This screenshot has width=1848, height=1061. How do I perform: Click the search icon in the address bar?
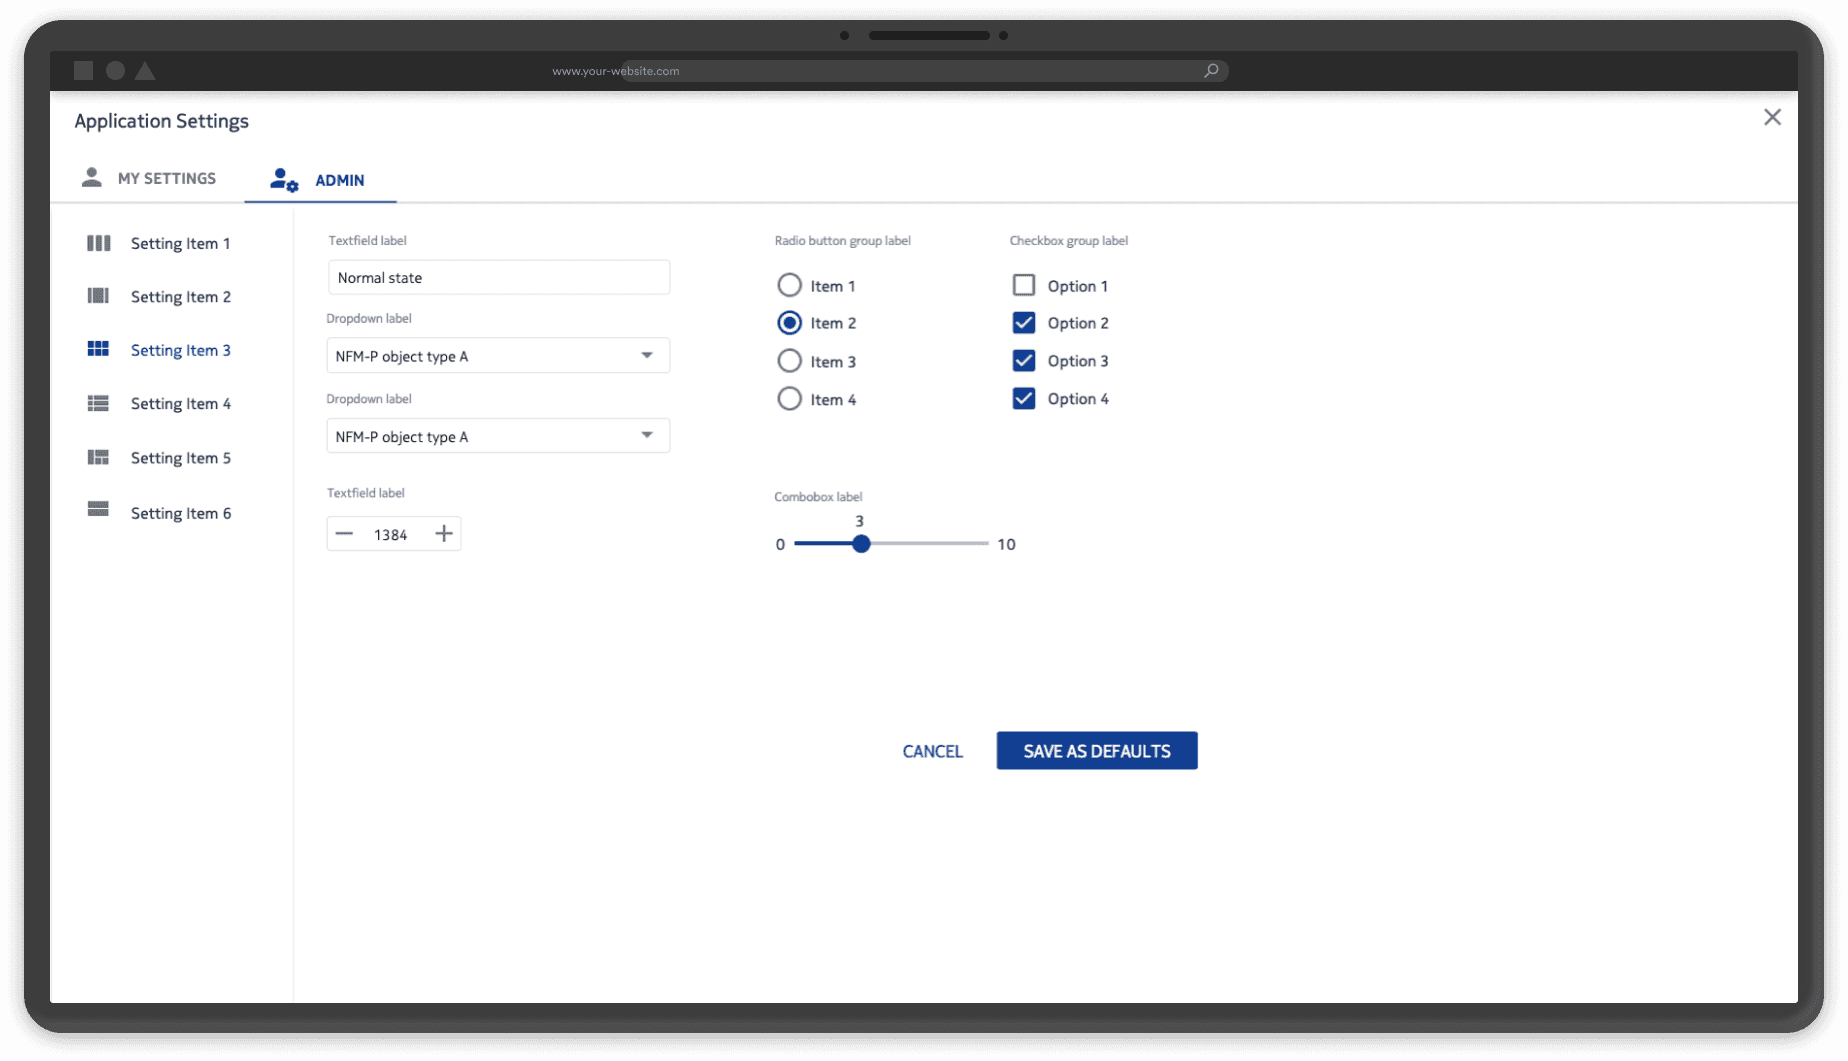click(x=1210, y=70)
